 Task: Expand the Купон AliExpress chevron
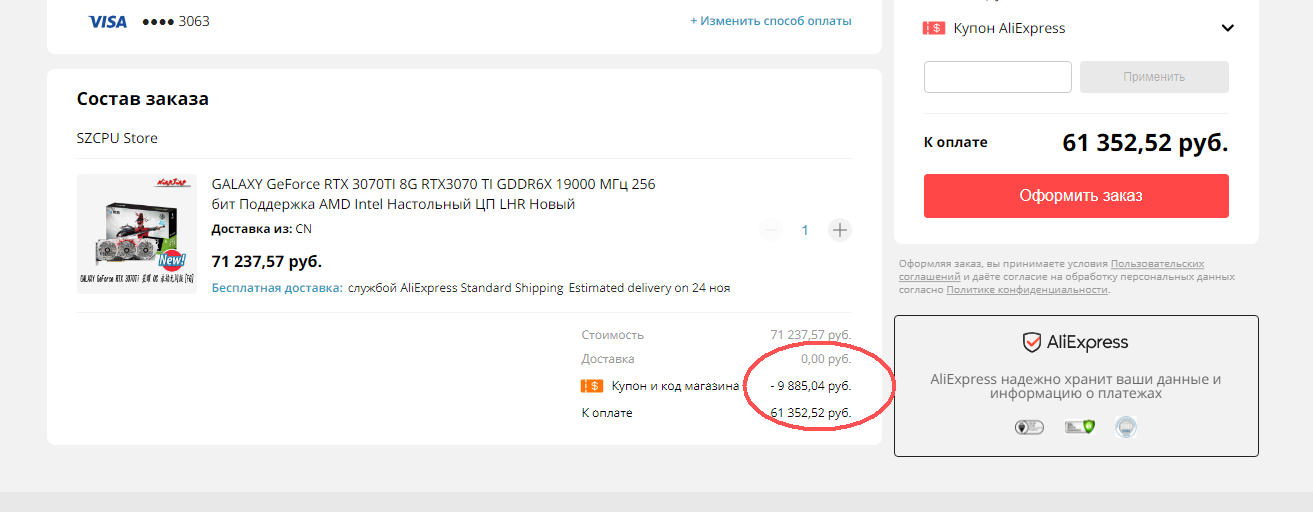1228,28
